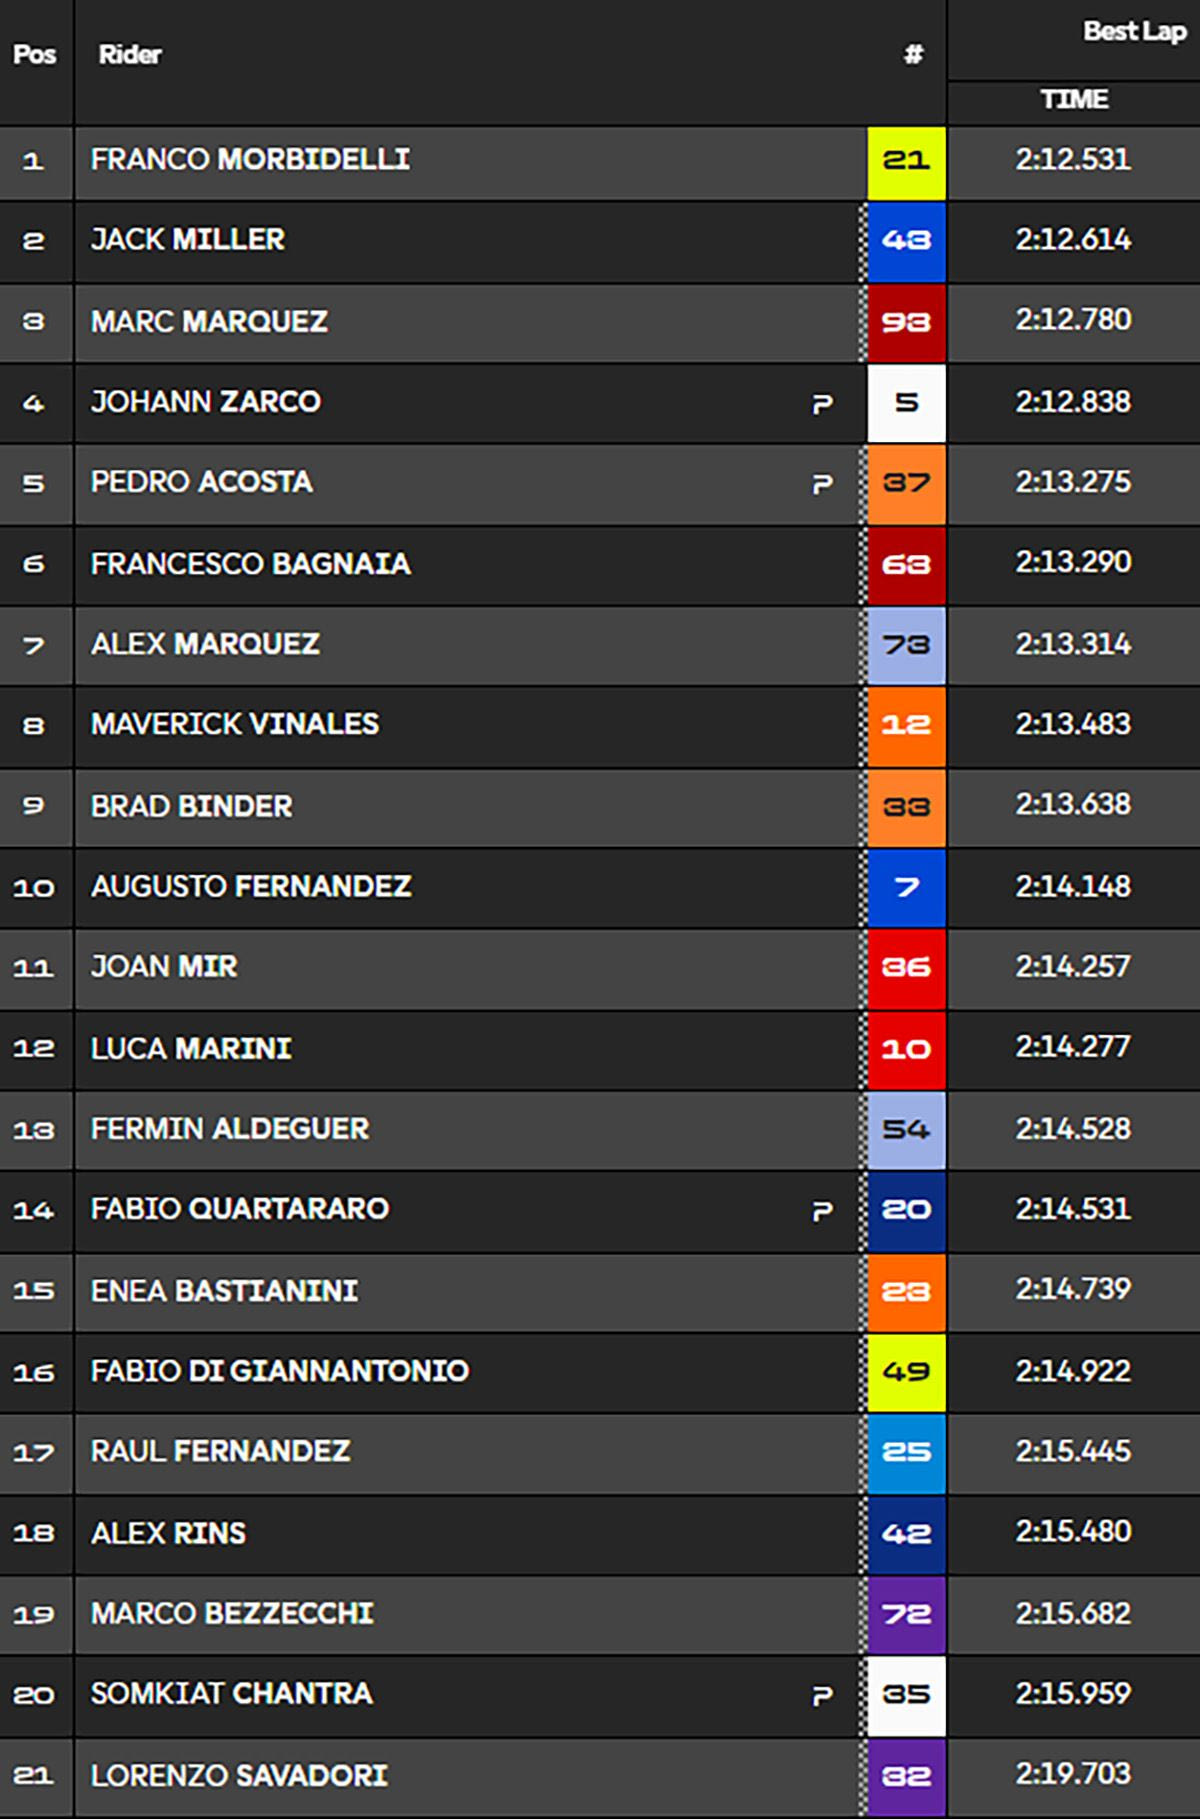
Task: Click the pit icon beside Fabio Quartararo
Action: point(822,1211)
